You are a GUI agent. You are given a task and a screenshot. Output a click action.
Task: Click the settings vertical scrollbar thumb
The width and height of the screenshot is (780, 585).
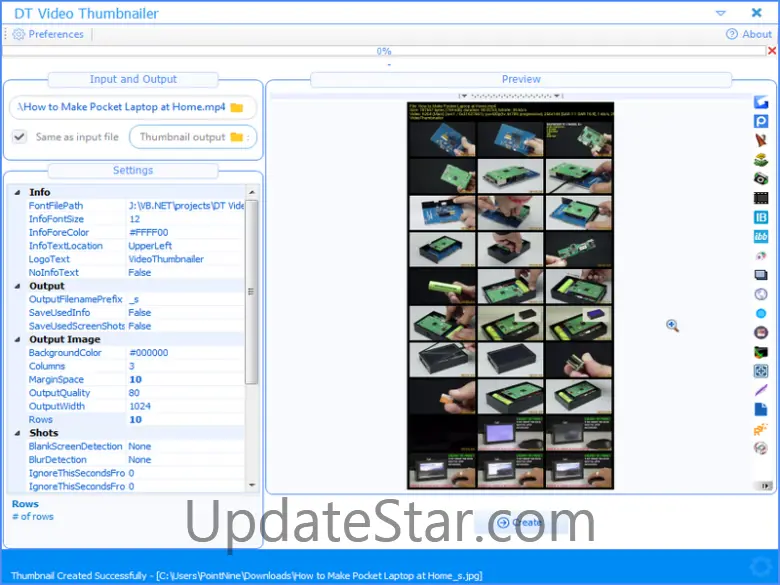pyautogui.click(x=252, y=292)
